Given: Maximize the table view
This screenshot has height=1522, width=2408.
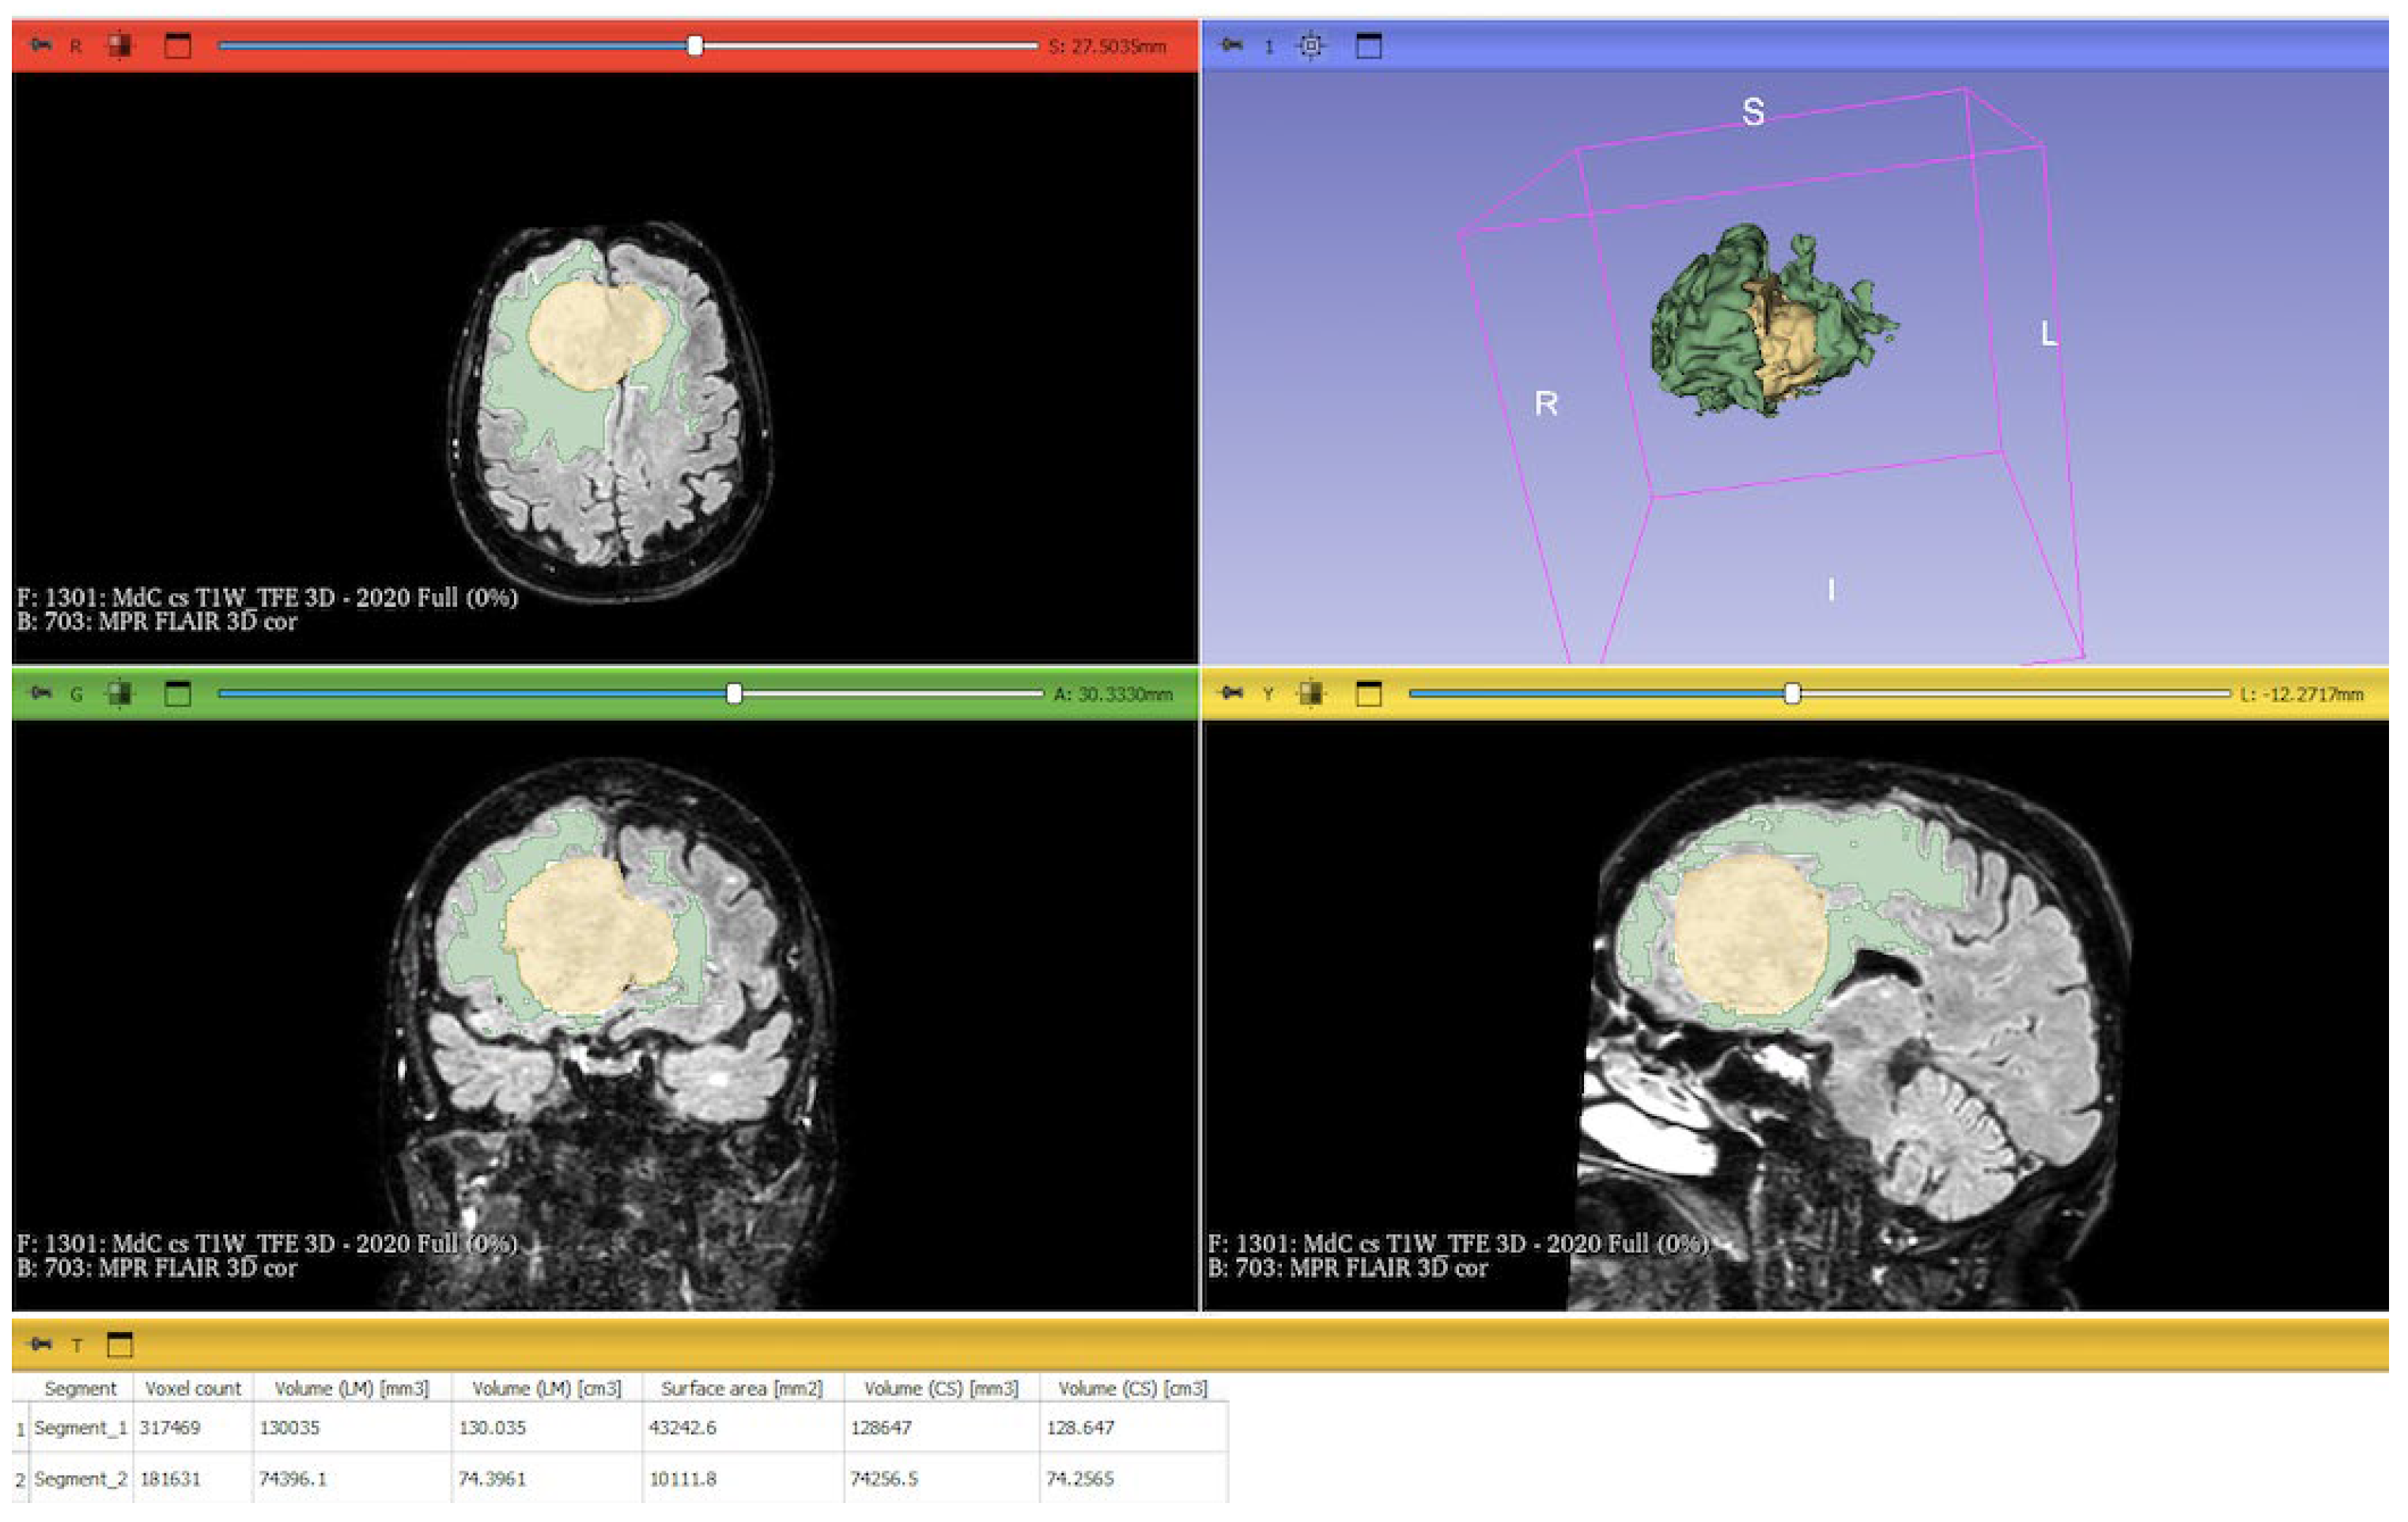Looking at the screenshot, I should [120, 1344].
